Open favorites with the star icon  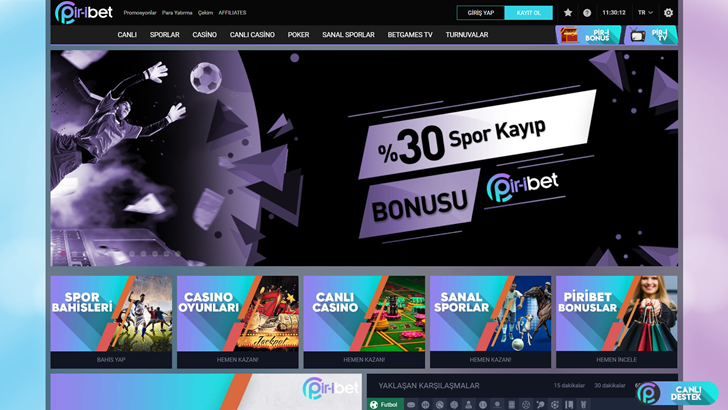[x=568, y=13]
